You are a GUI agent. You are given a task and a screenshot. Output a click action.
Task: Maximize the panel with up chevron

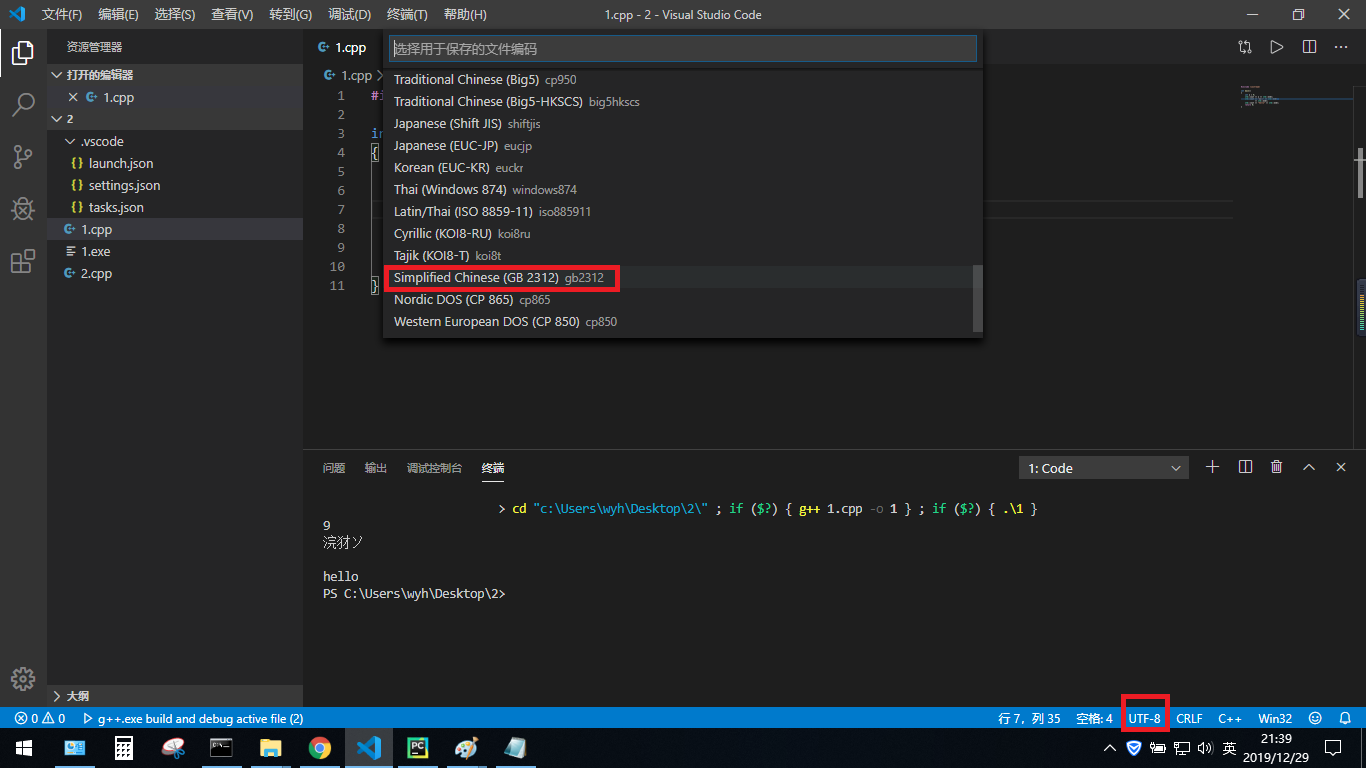[x=1308, y=467]
